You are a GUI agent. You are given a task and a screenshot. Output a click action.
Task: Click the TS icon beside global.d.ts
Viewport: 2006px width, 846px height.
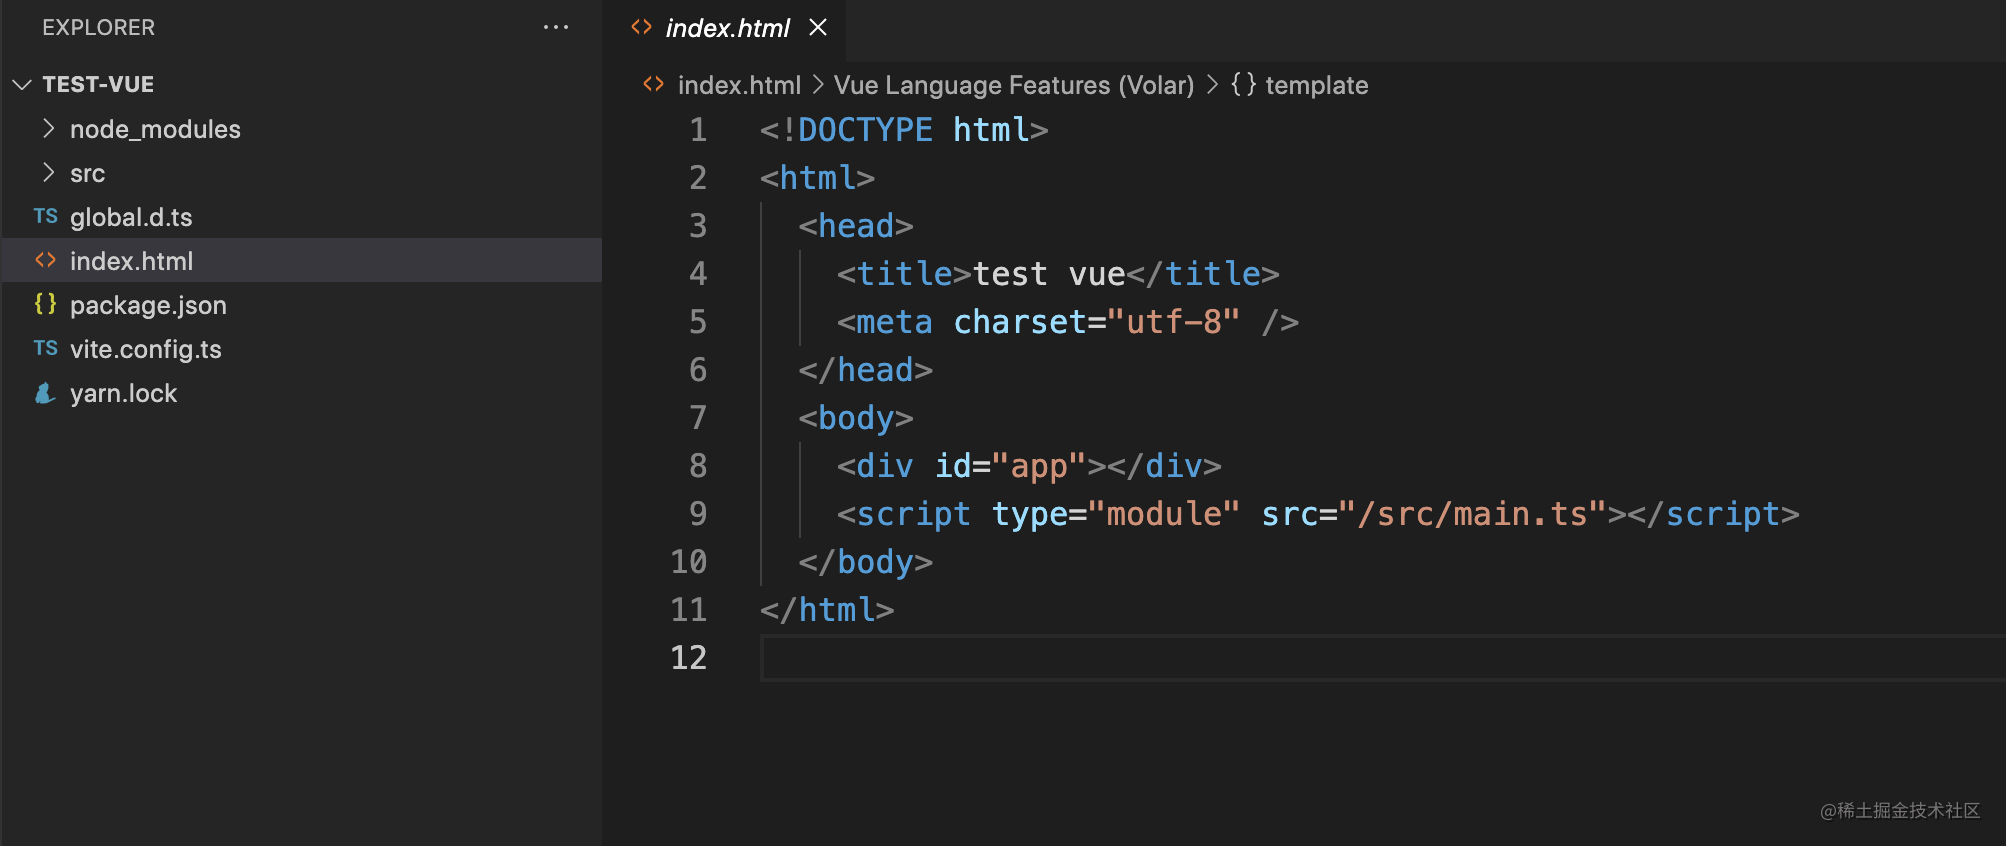pyautogui.click(x=45, y=216)
